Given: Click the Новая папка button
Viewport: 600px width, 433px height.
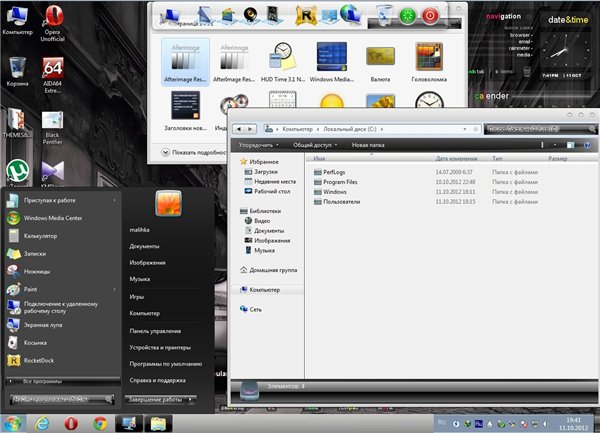Looking at the screenshot, I should pos(368,144).
